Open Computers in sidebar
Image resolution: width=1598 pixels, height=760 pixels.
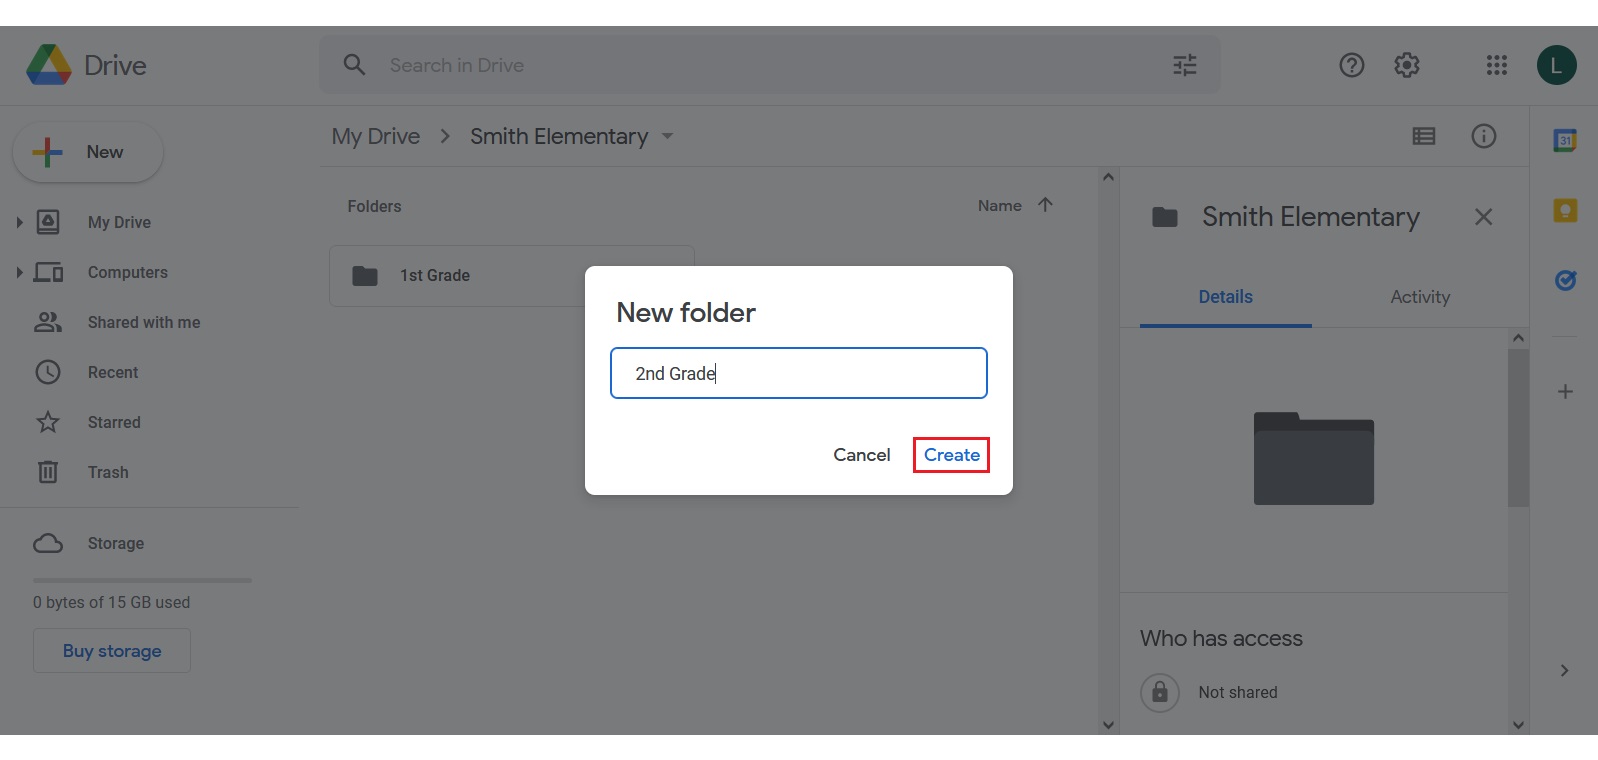pos(128,272)
